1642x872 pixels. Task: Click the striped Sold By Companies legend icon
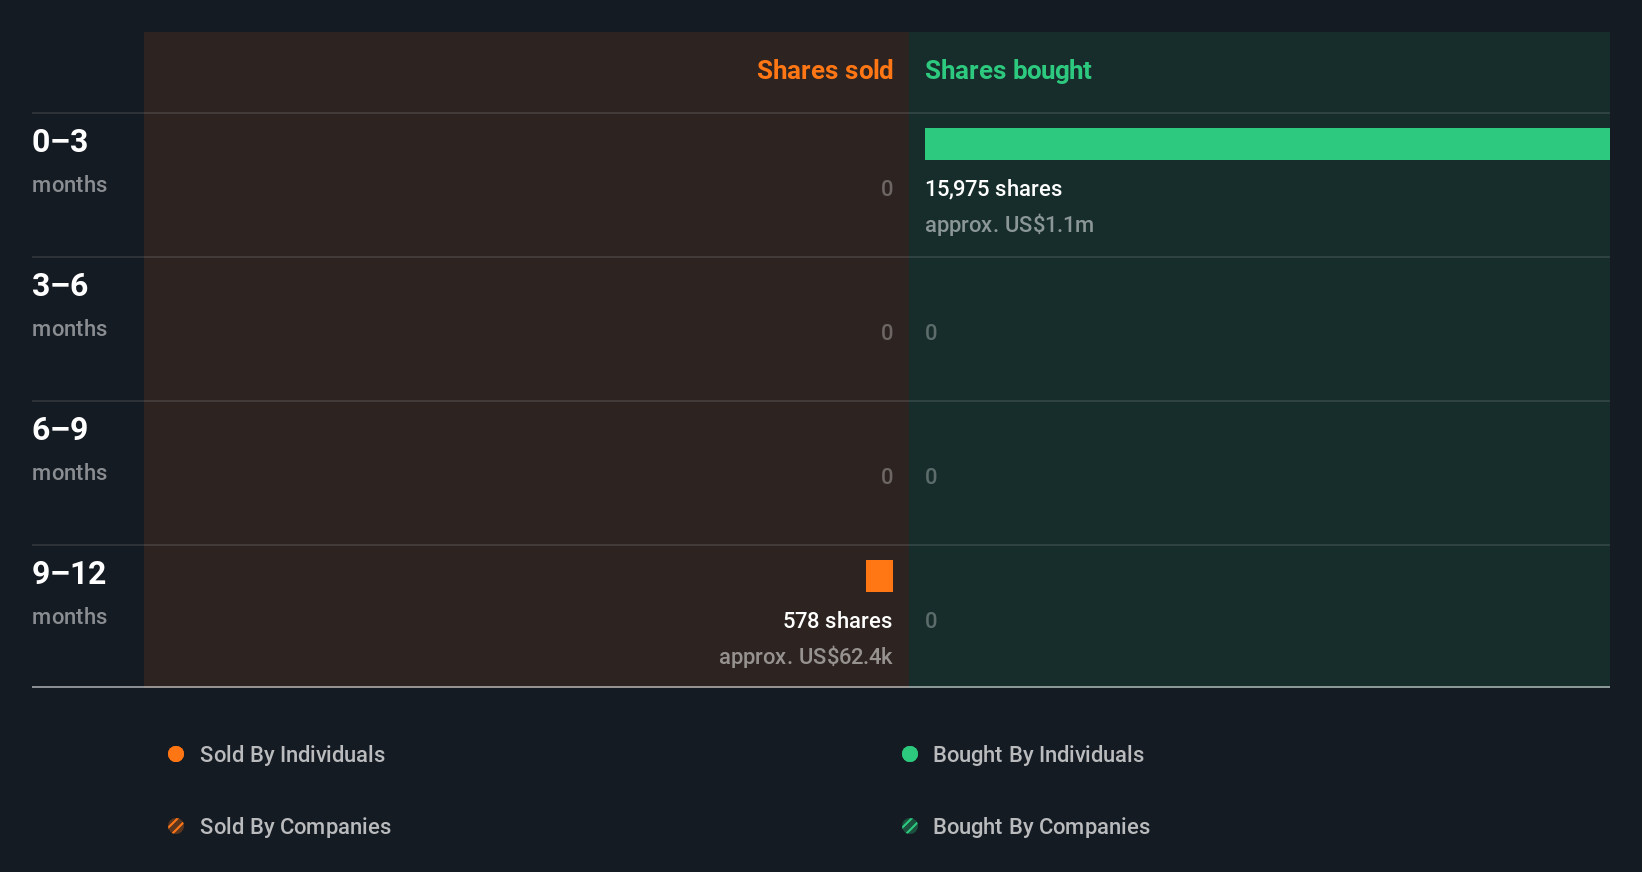pyautogui.click(x=176, y=826)
